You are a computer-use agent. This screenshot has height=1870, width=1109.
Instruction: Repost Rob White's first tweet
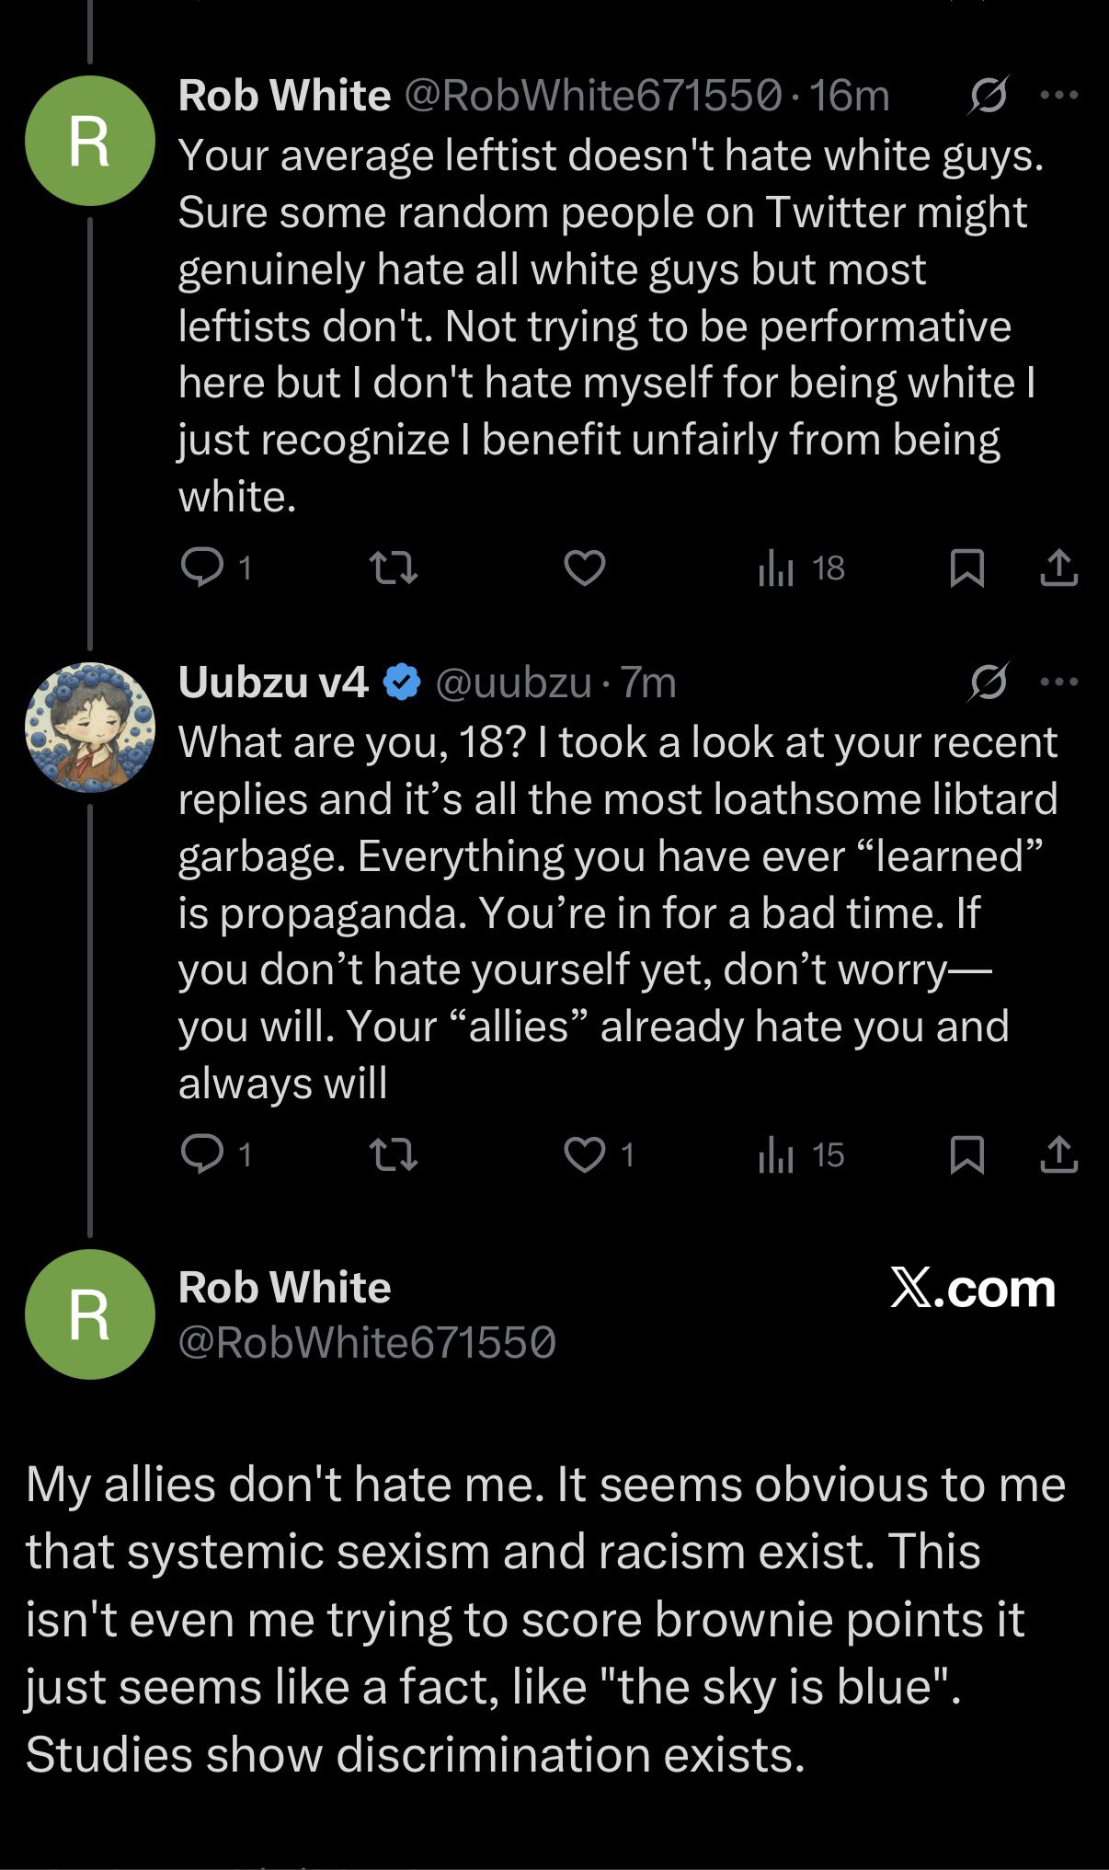click(393, 568)
